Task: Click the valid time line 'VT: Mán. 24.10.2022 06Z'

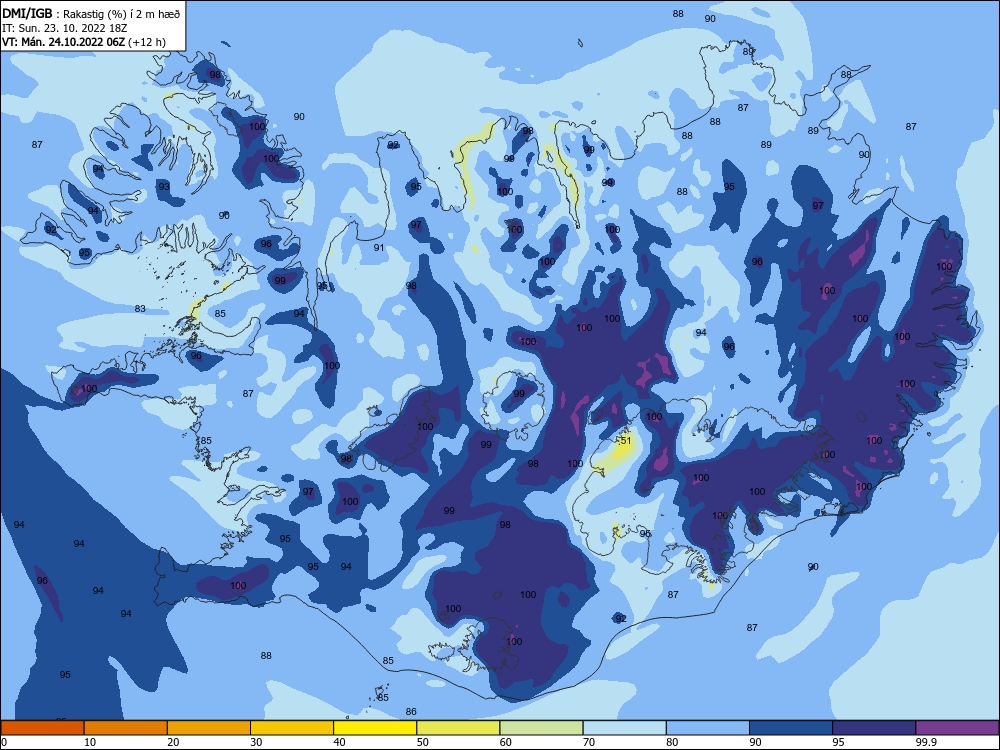Action: tap(63, 42)
